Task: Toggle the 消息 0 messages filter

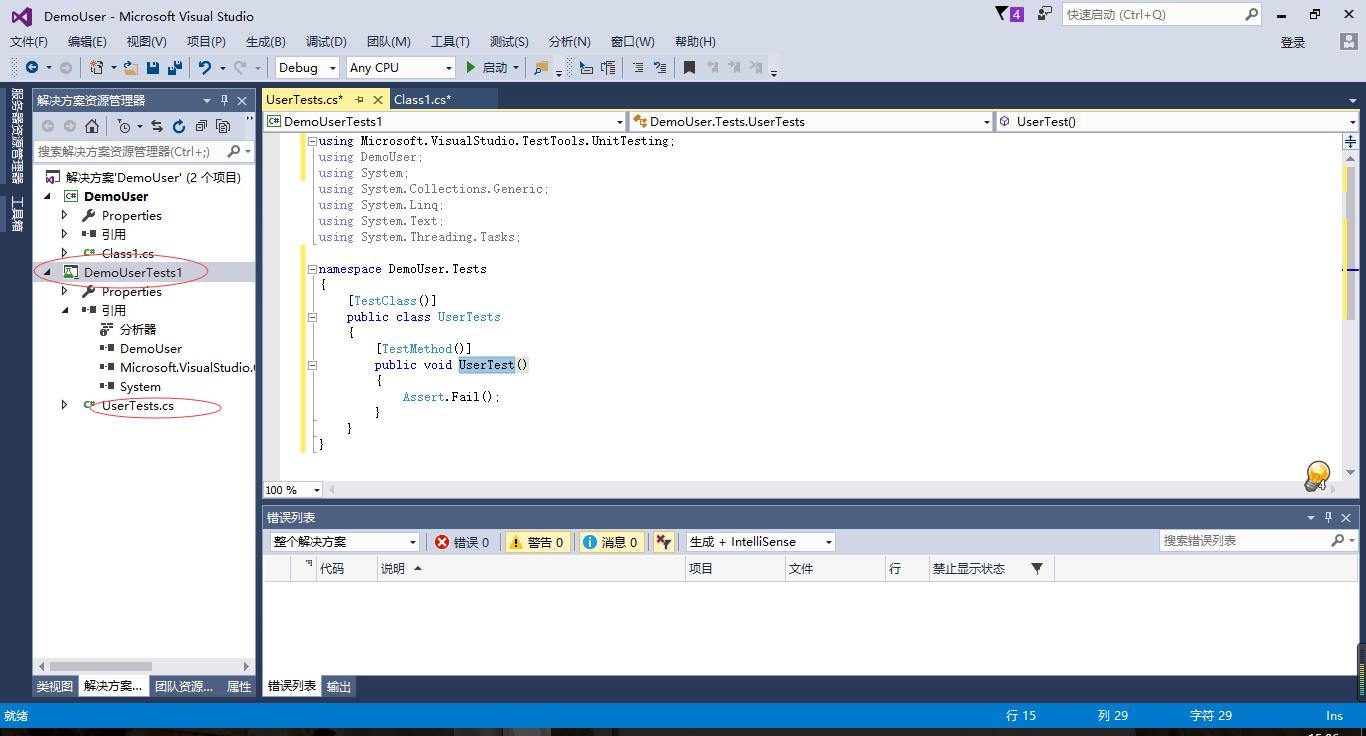Action: click(611, 542)
